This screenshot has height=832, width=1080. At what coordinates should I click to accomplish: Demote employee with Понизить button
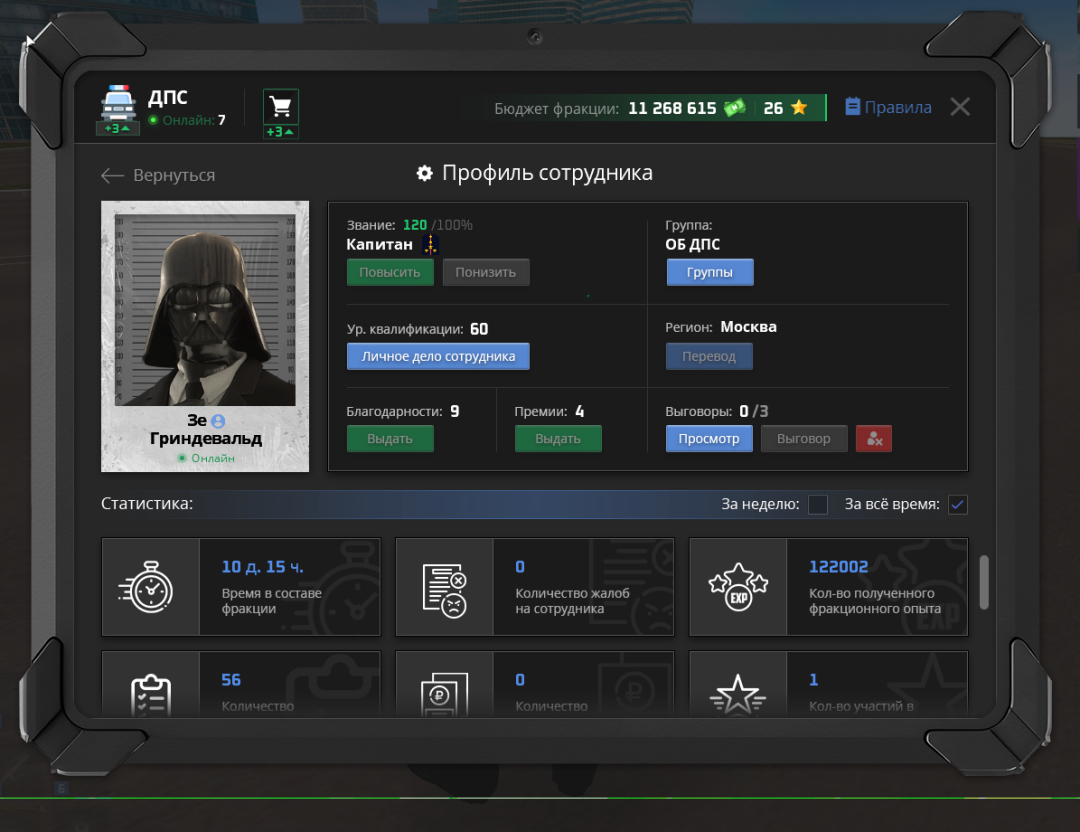pos(486,272)
